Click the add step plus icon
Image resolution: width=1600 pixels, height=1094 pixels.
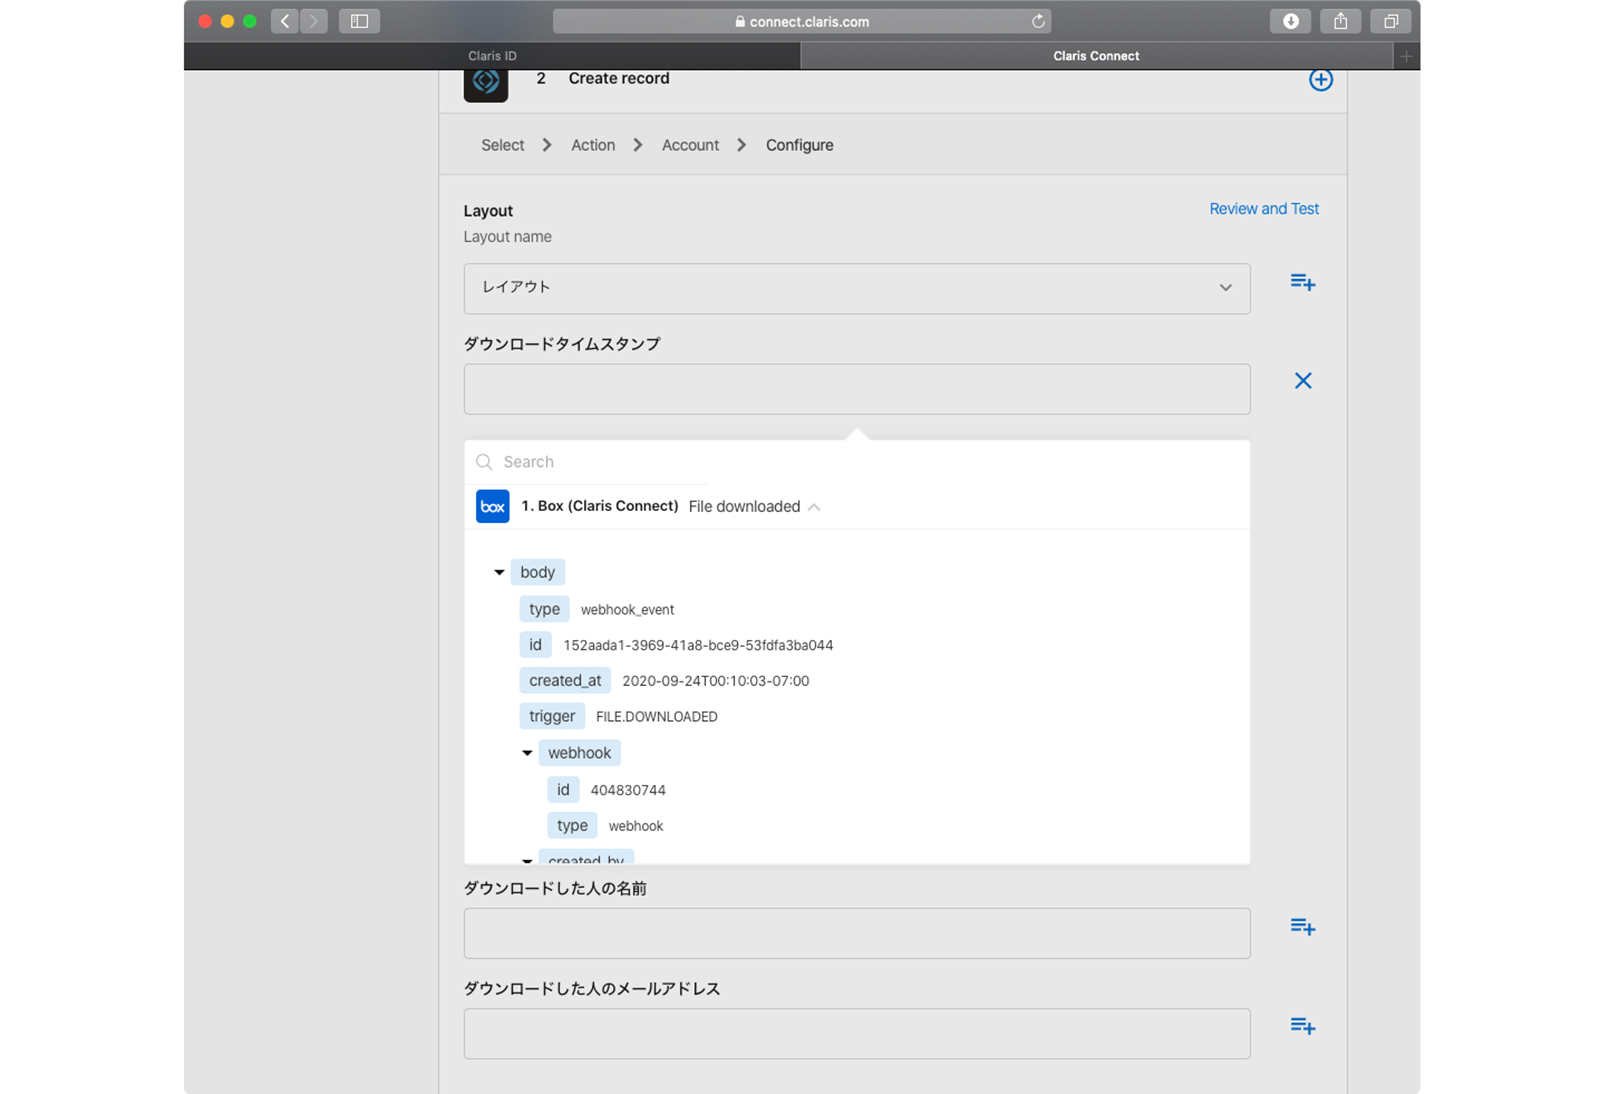pos(1320,80)
